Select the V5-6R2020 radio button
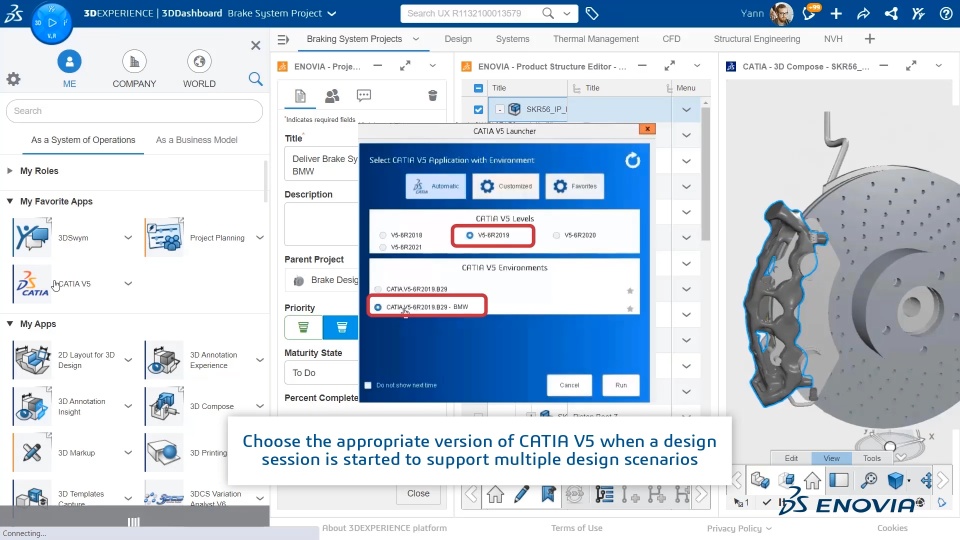Viewport: 960px width, 540px height. (x=556, y=235)
